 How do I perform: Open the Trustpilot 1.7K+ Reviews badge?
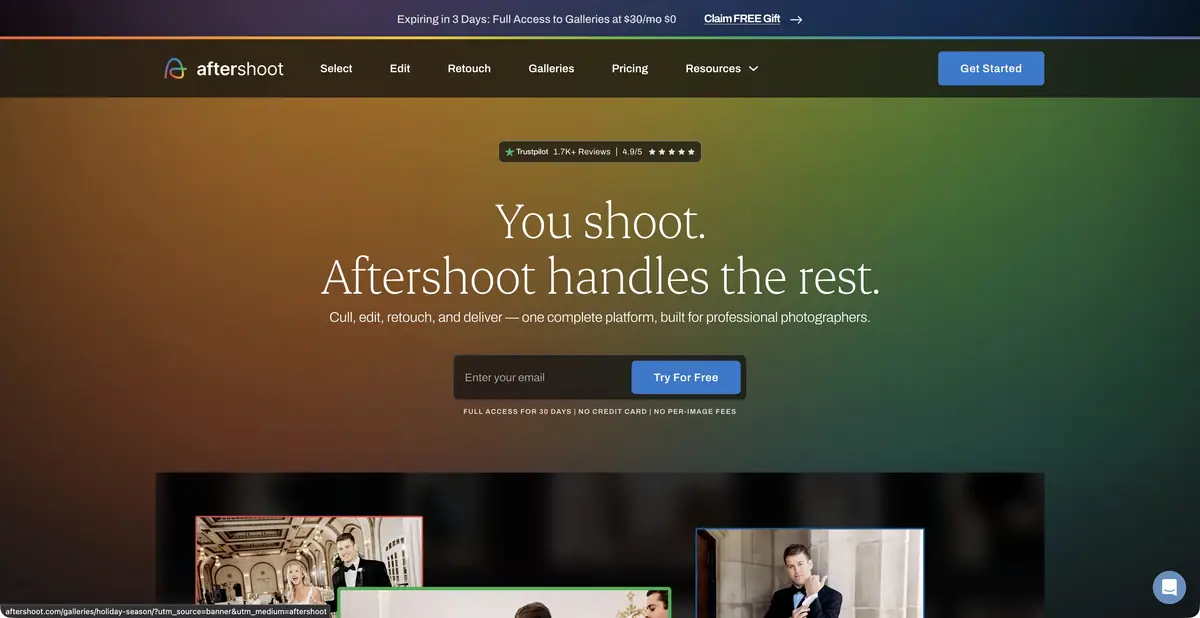(x=600, y=152)
